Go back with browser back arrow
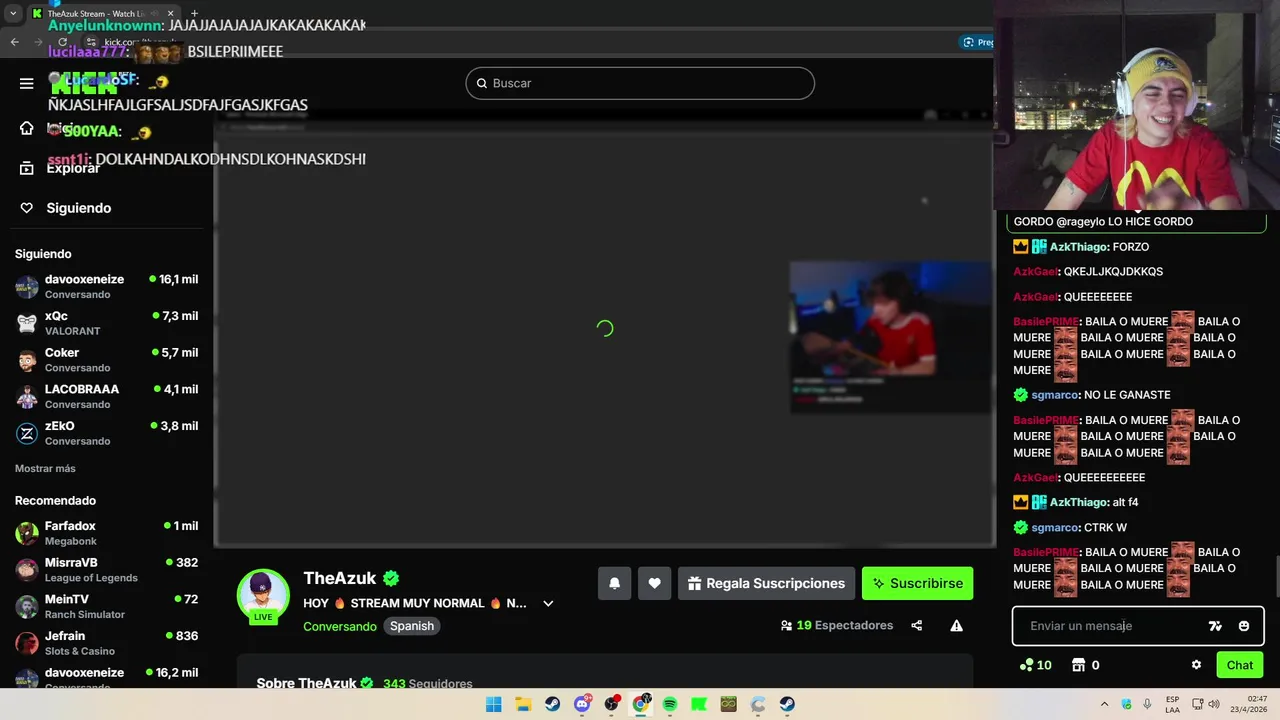The width and height of the screenshot is (1280, 720). tap(14, 42)
